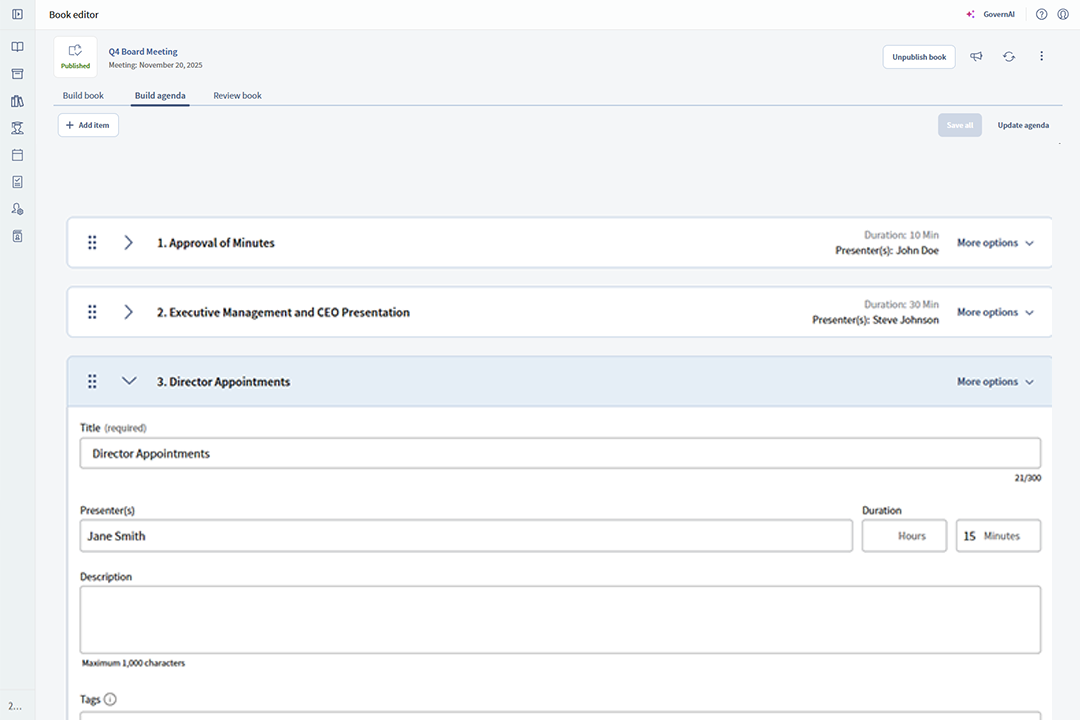Image resolution: width=1080 pixels, height=720 pixels.
Task: Open More options for Executive Management item
Action: tap(996, 311)
